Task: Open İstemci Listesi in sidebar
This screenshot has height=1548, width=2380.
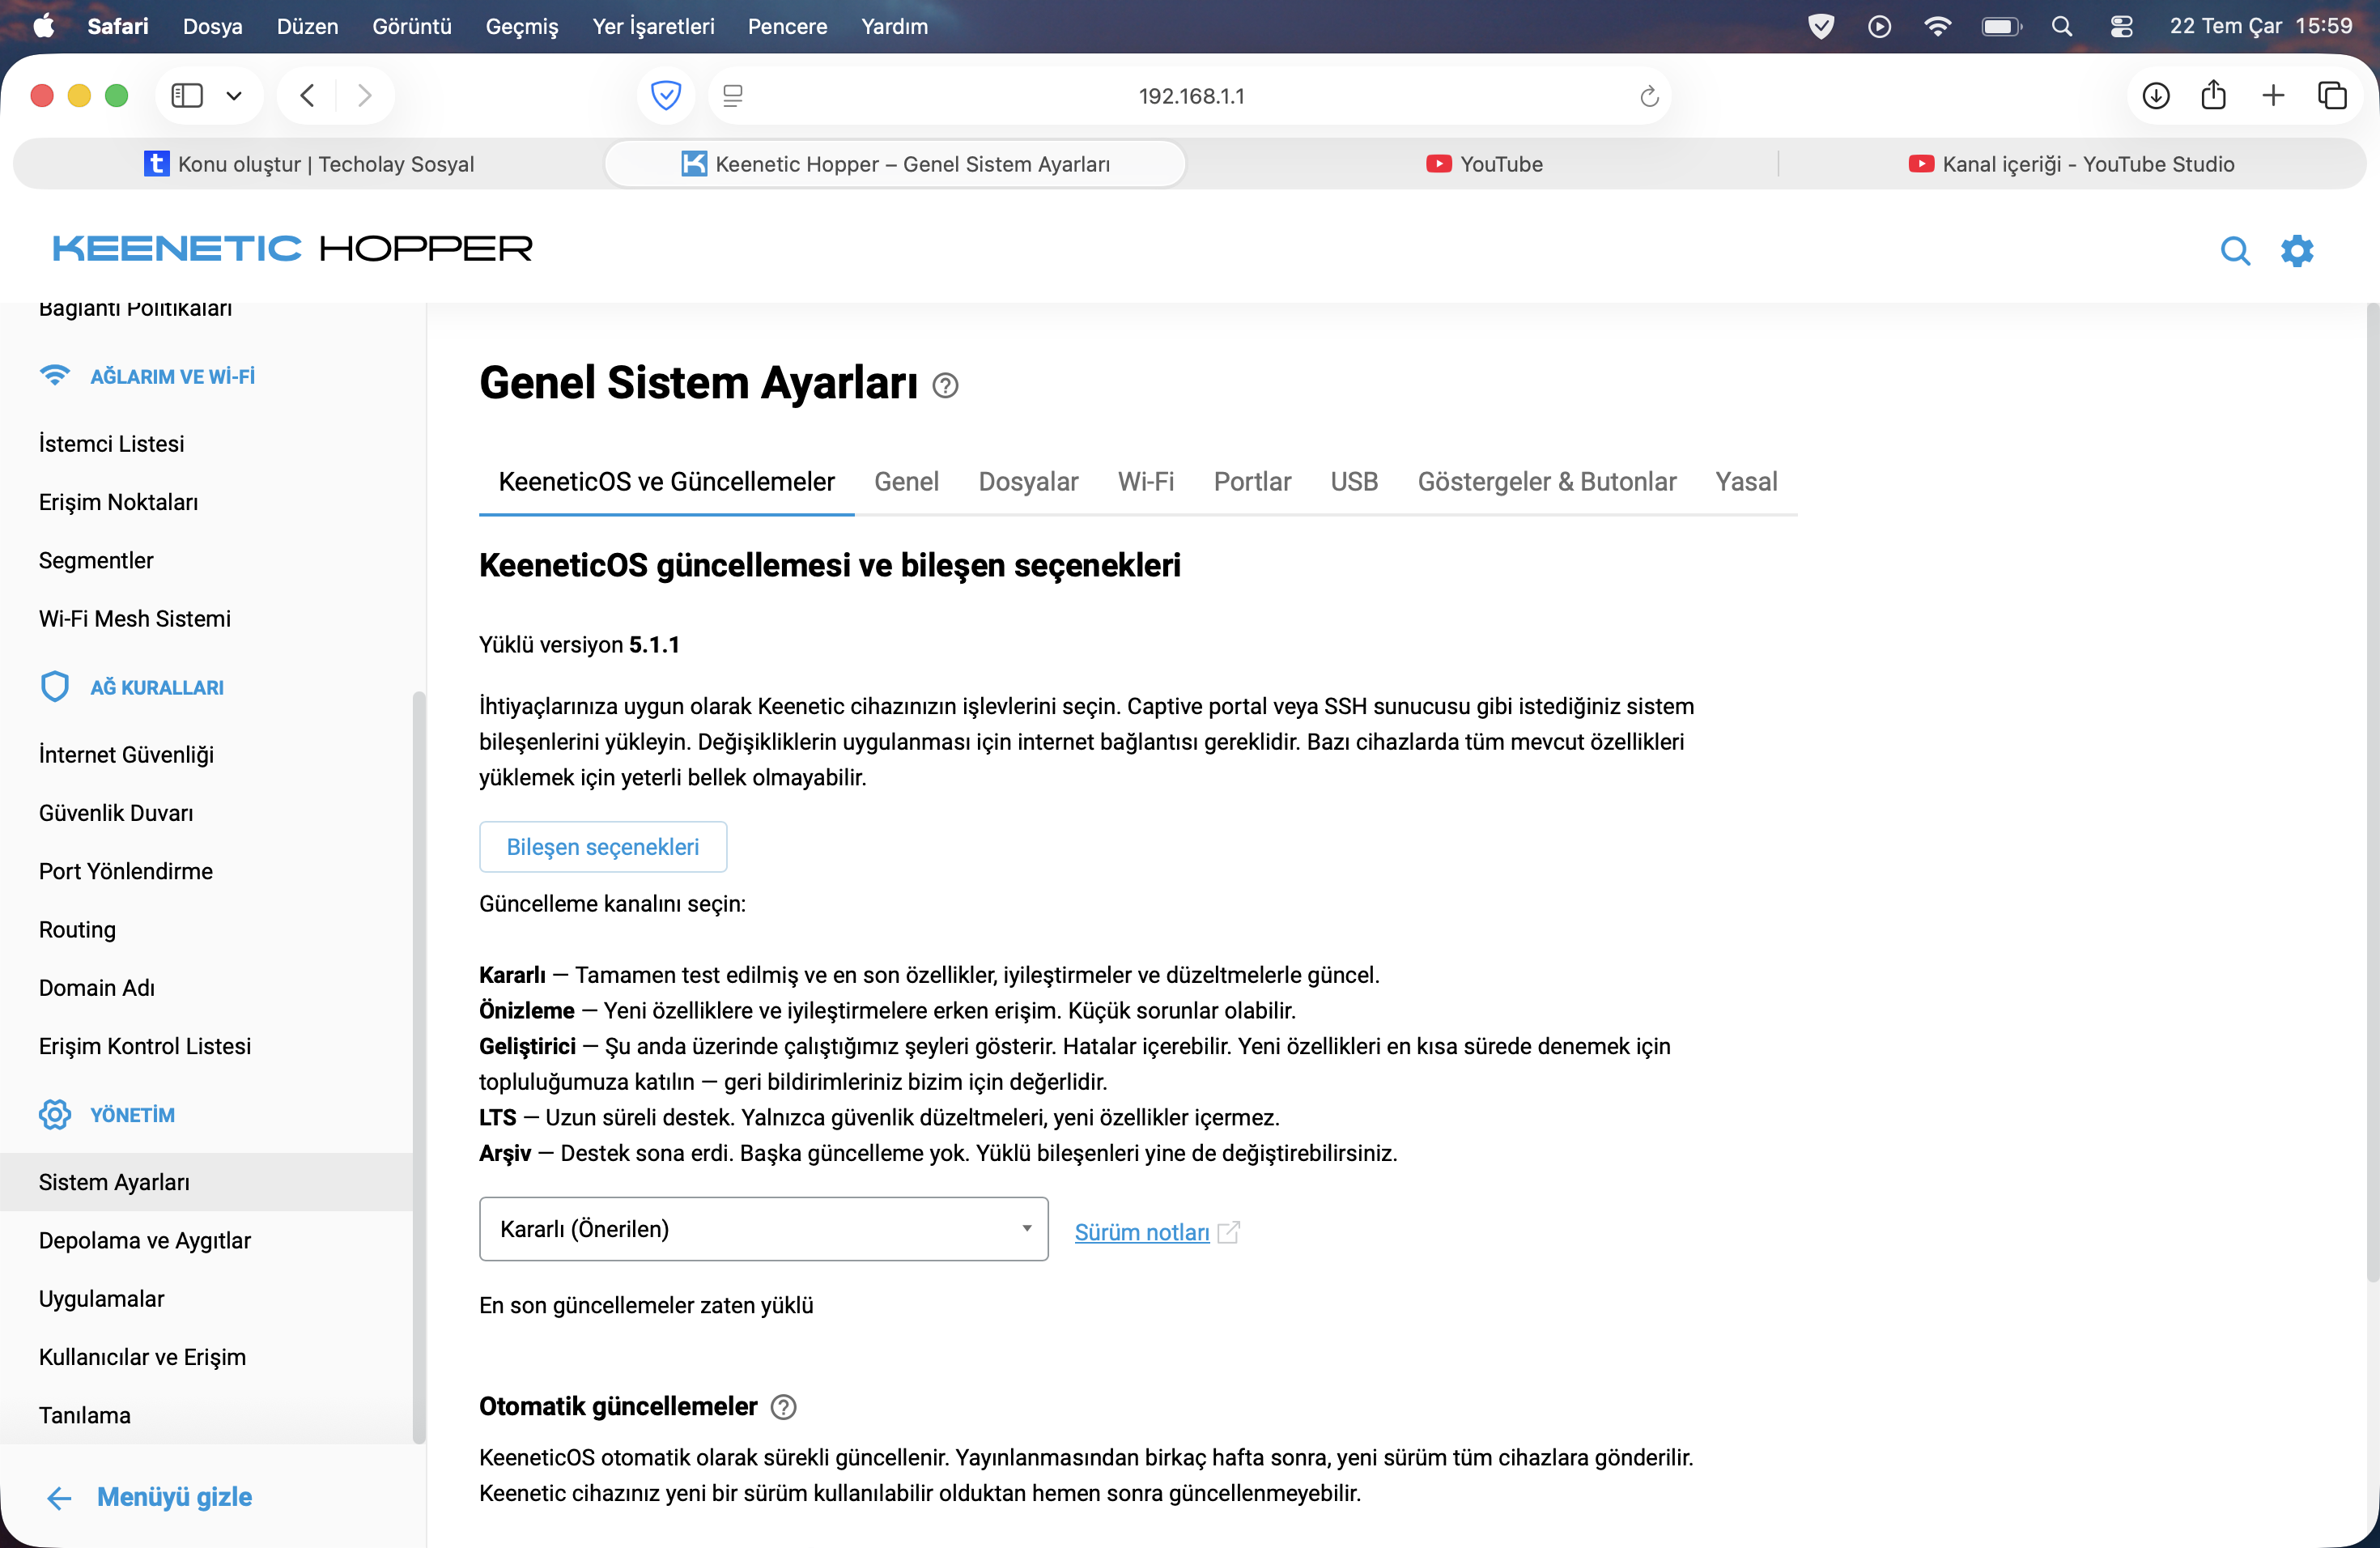Action: [111, 444]
